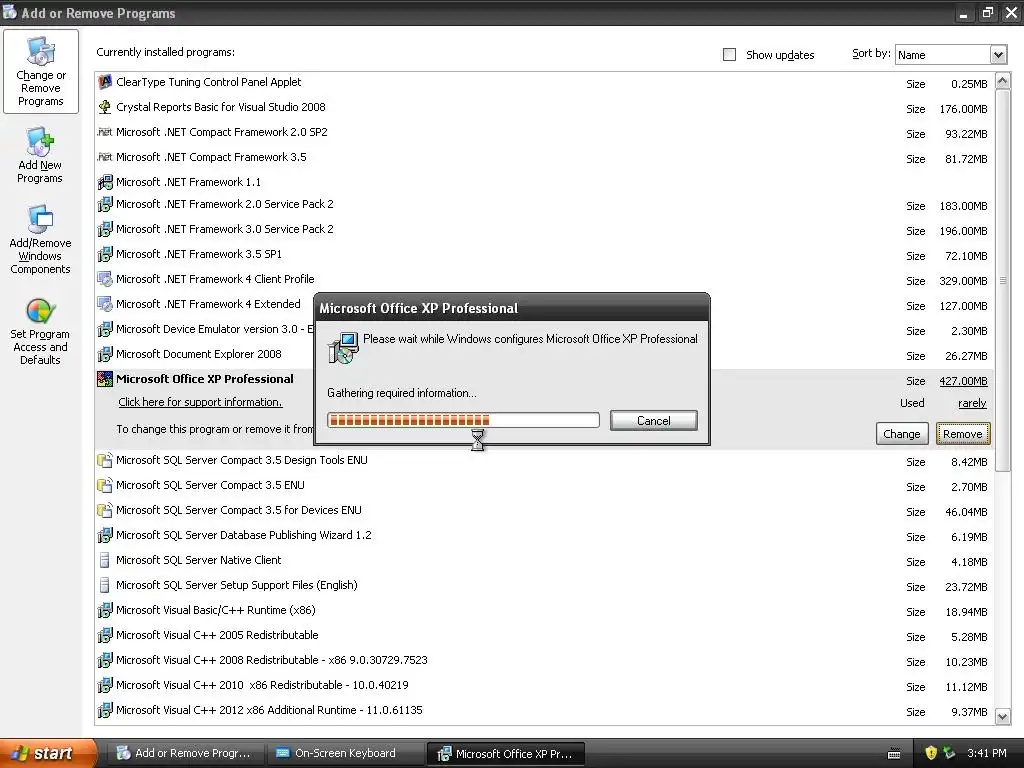Open Set Program Access and Defaults
The height and width of the screenshot is (768, 1024).
point(40,331)
